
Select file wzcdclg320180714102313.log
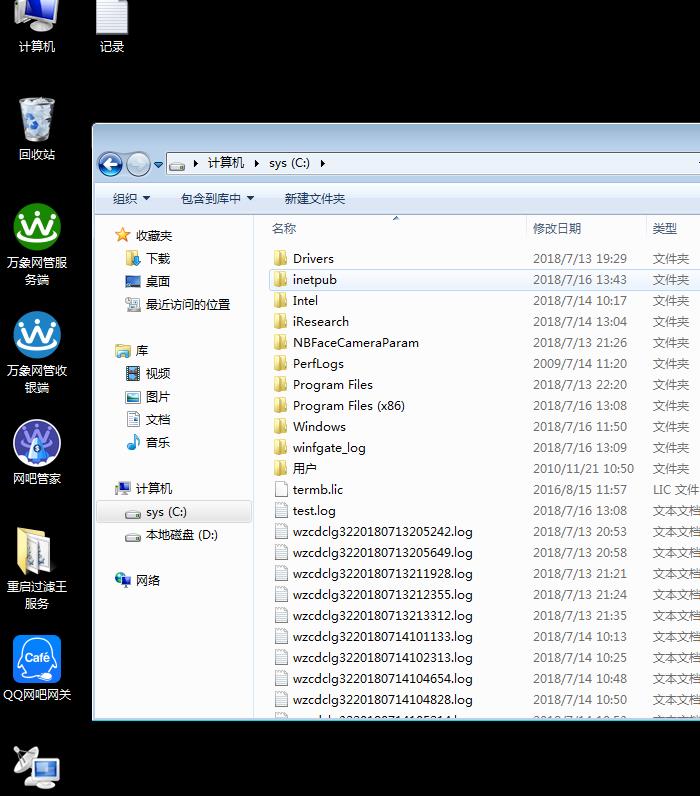click(382, 657)
